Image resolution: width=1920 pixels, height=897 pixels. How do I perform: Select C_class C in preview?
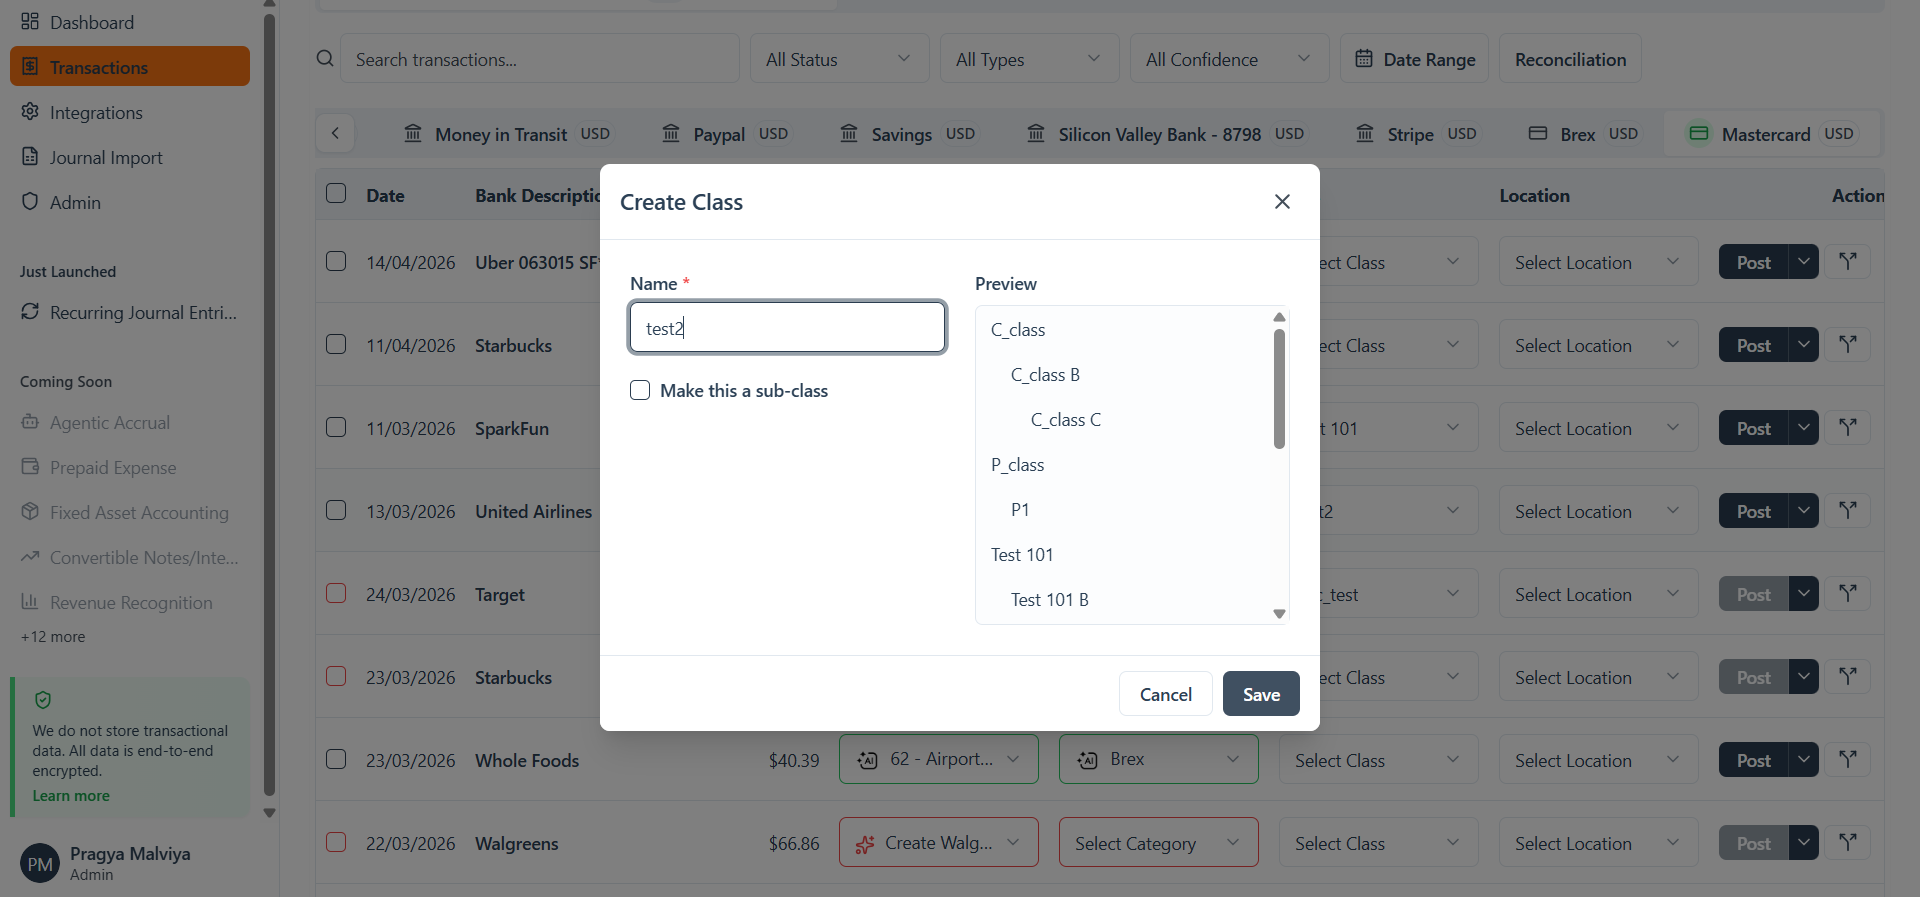(1066, 420)
